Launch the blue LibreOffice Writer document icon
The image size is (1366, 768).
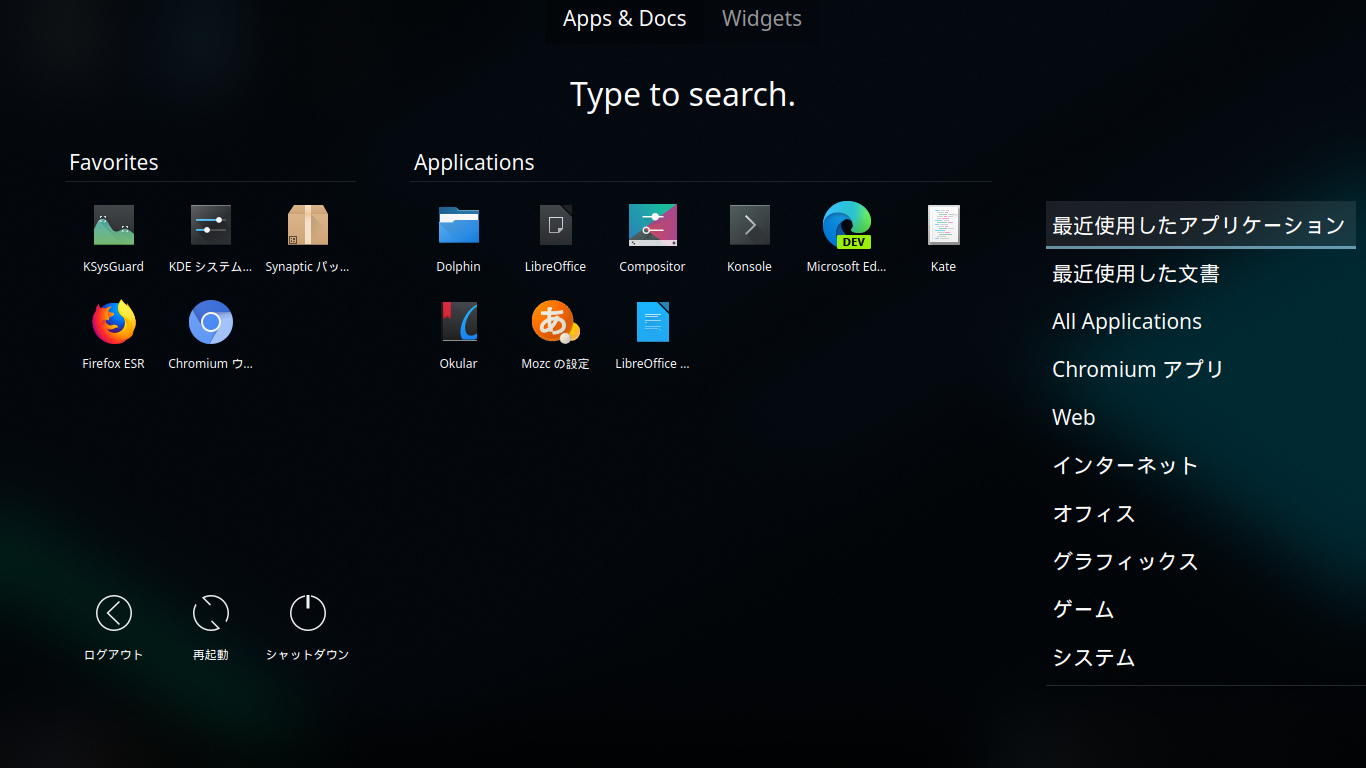point(652,335)
